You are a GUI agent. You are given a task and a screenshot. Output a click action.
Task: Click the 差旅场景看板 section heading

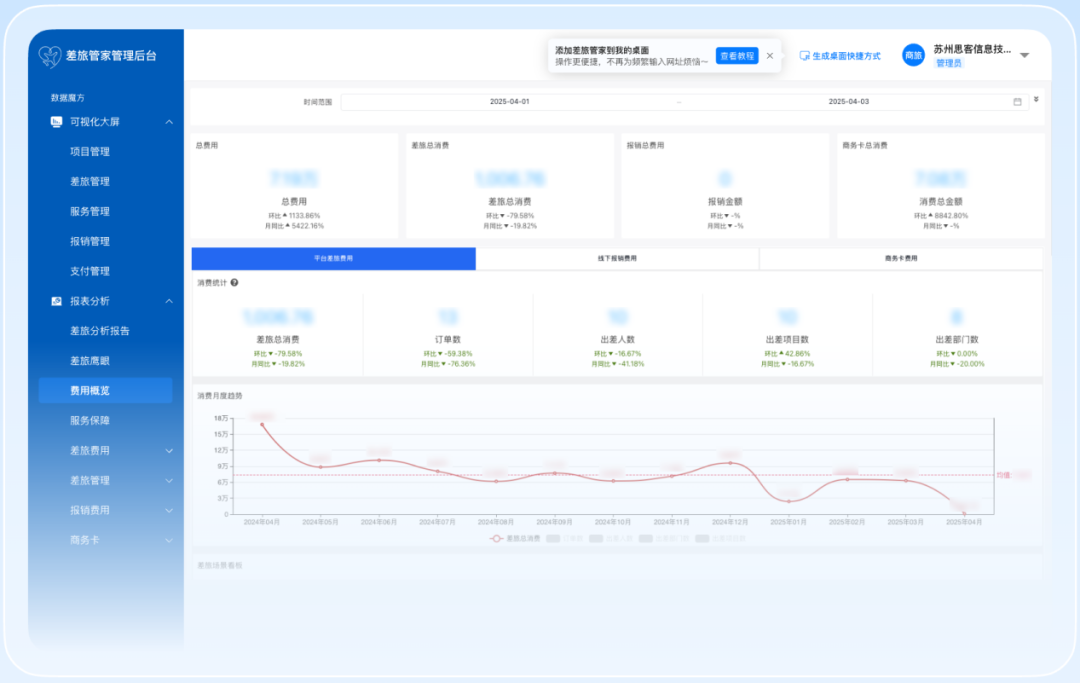(220, 565)
